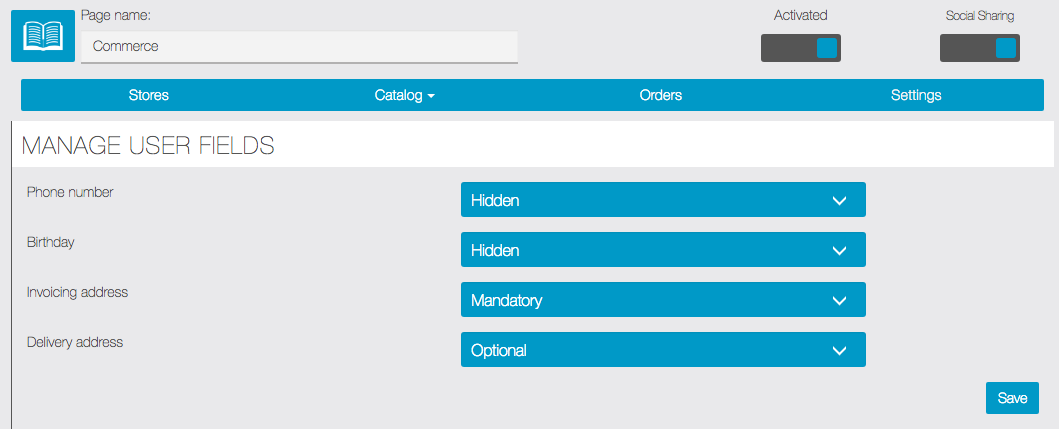Click the Page name label
The height and width of the screenshot is (429, 1059).
(x=115, y=15)
